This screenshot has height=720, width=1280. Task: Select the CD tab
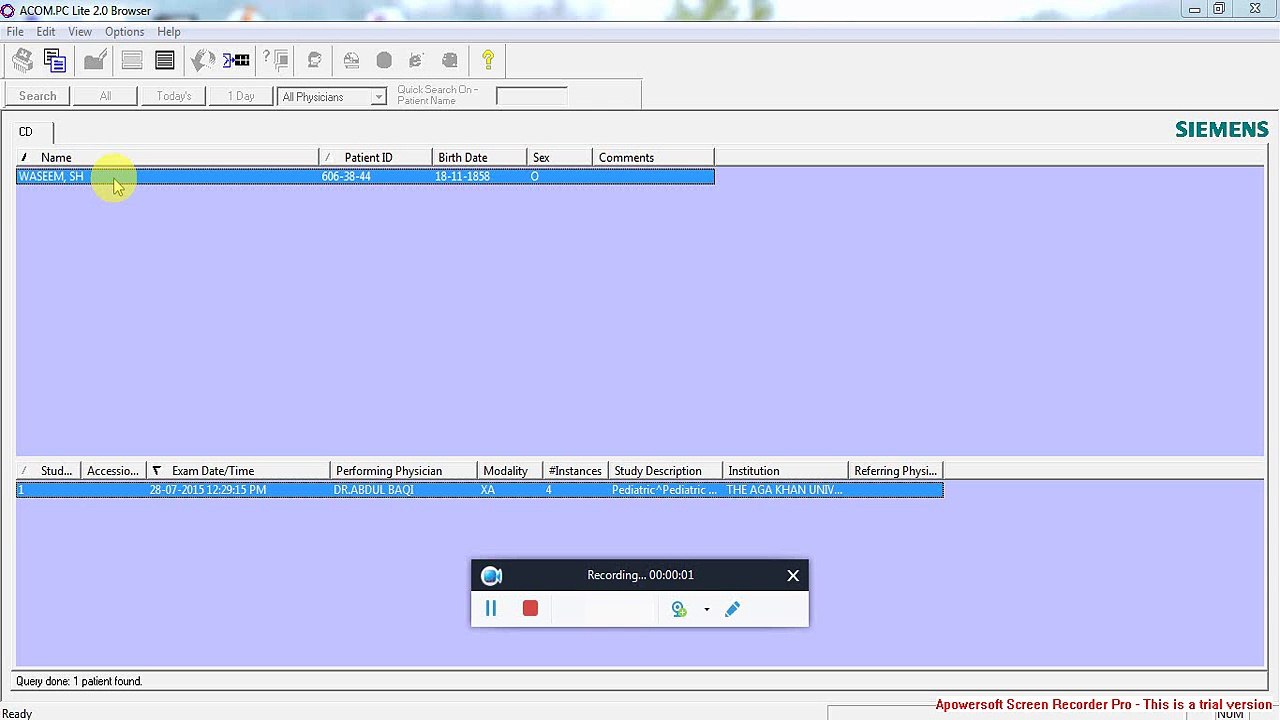[x=26, y=132]
